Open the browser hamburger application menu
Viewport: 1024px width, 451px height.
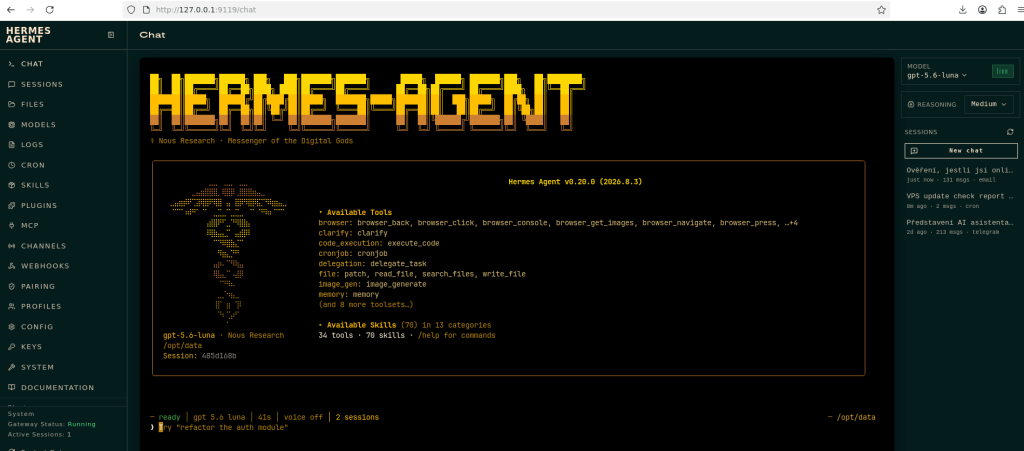click(1020, 10)
